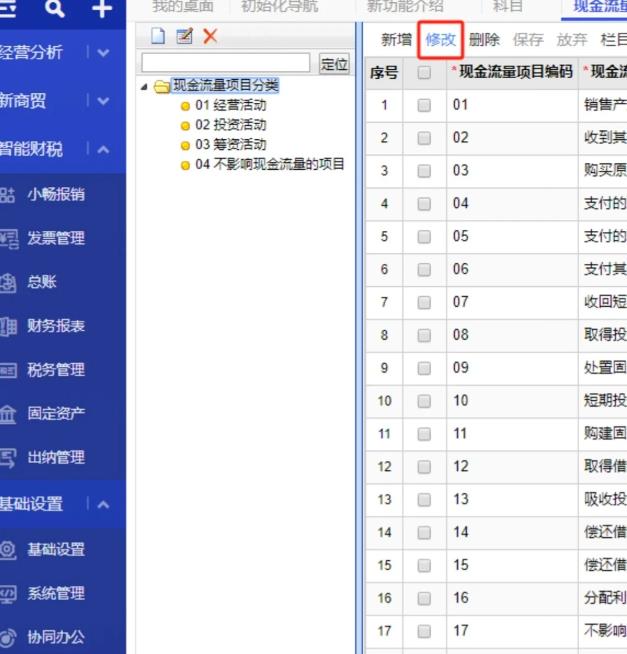The height and width of the screenshot is (654, 627).
Task: Click the red X delete icon
Action: coord(210,36)
